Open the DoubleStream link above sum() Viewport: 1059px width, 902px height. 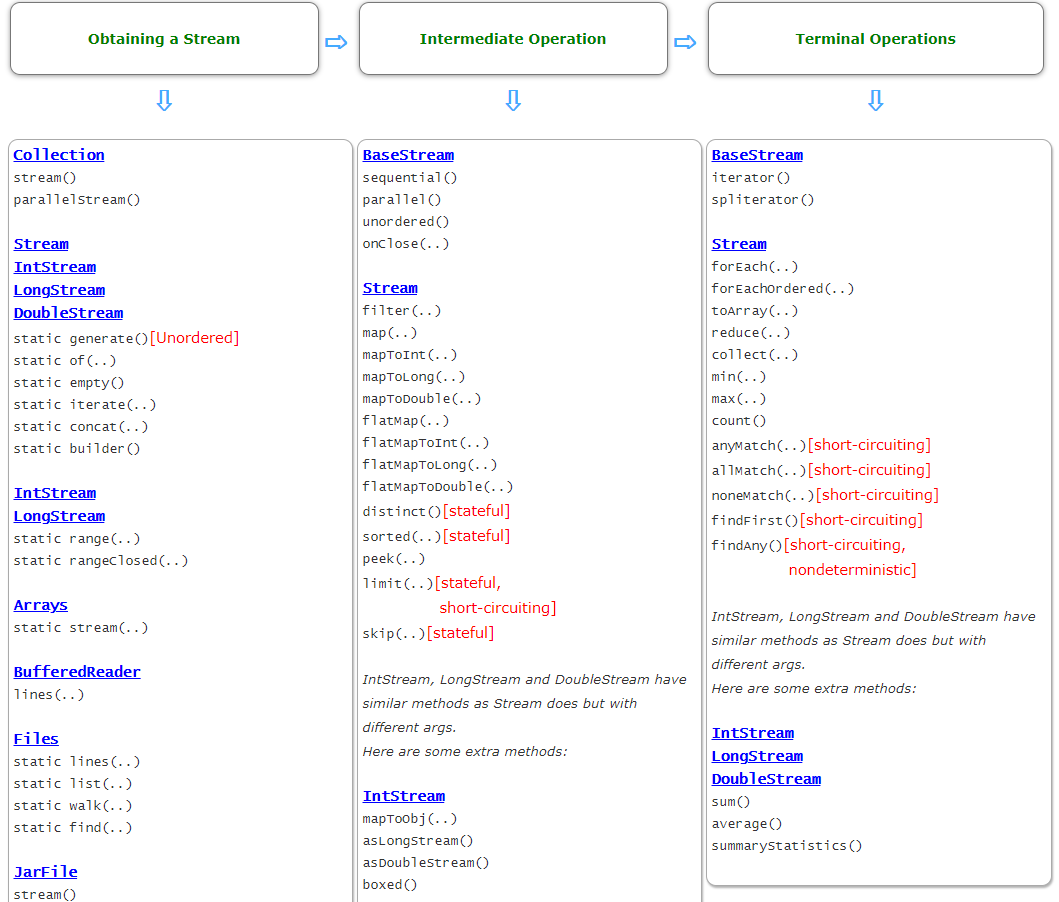[766, 779]
